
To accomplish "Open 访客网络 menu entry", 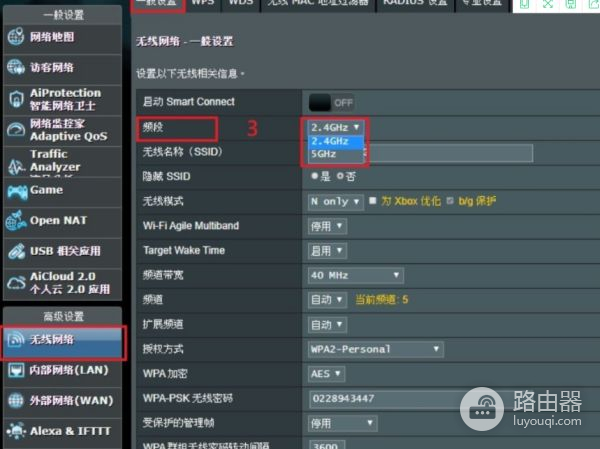I will coord(62,68).
